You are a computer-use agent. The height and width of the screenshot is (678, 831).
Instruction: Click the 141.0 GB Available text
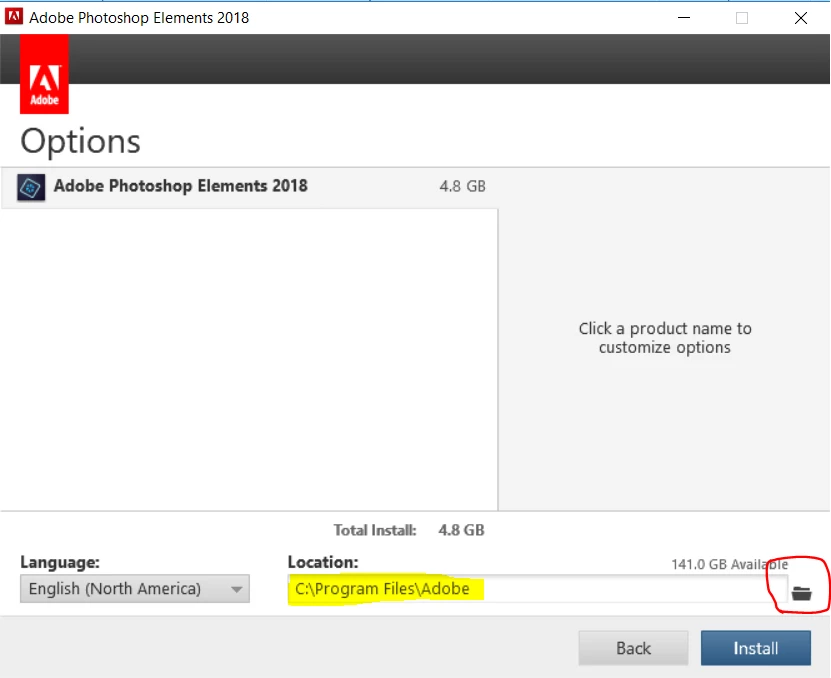click(x=729, y=564)
